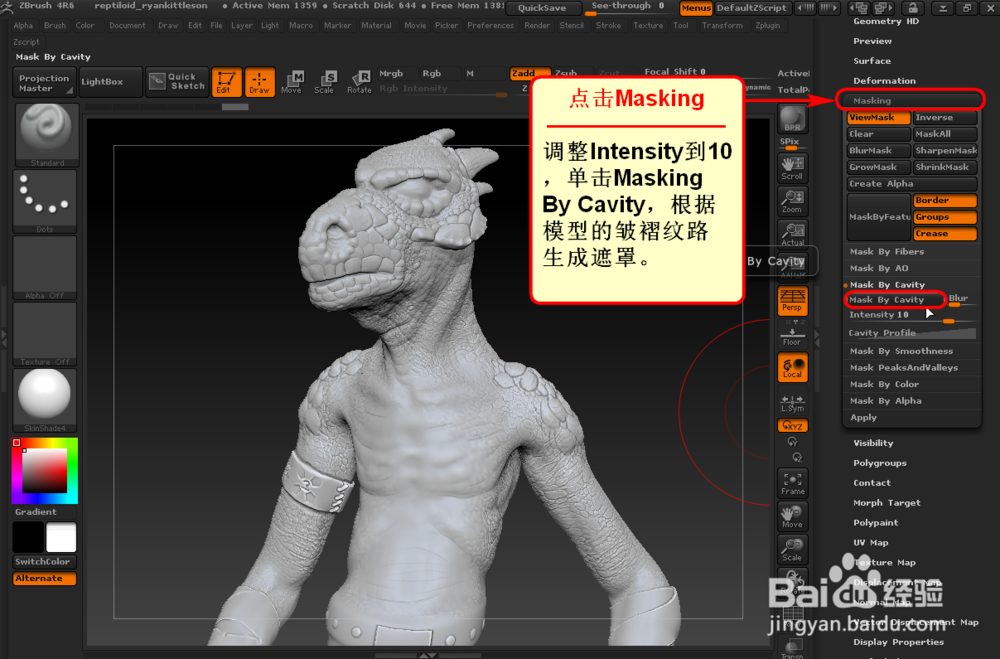
Task: Toggle the Persp perspective icon
Action: point(793,300)
